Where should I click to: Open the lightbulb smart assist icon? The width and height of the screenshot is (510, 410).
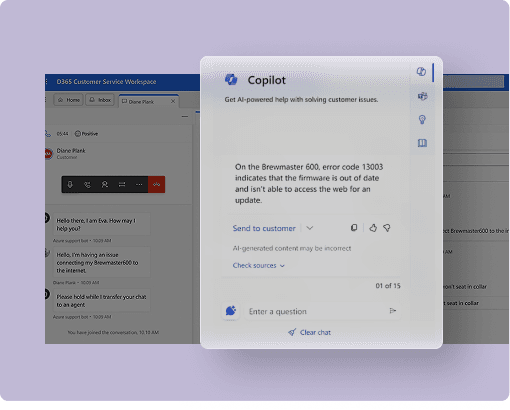pos(422,120)
